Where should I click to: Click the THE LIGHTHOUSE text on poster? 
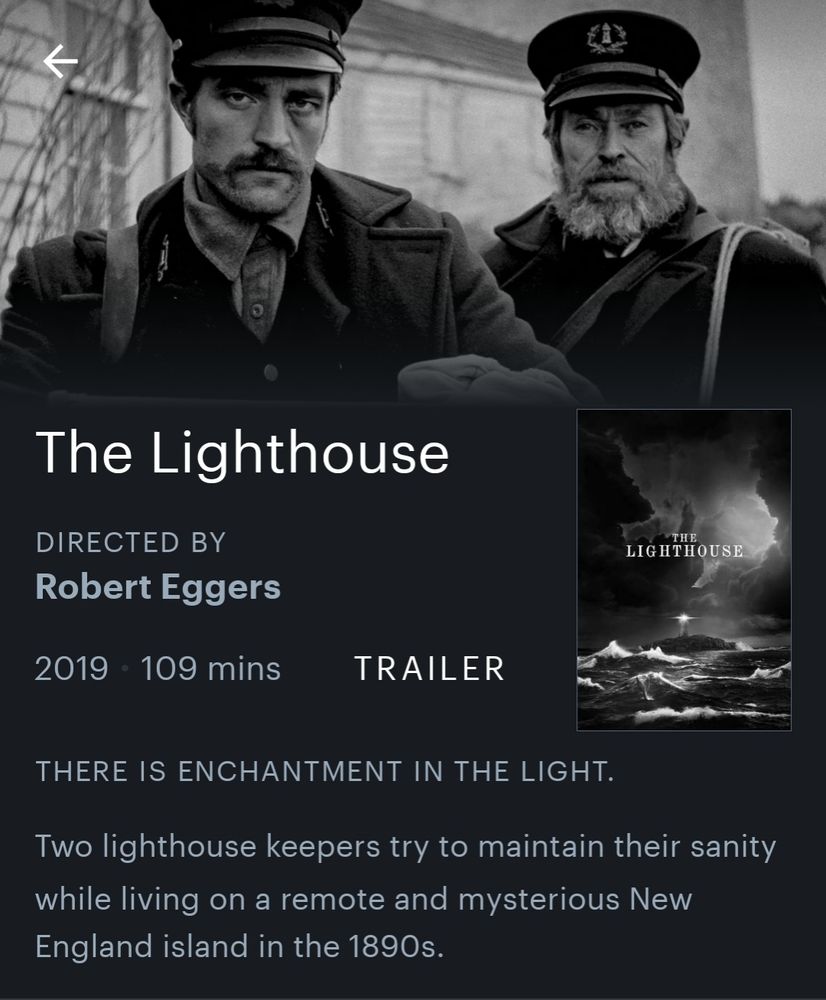[684, 547]
